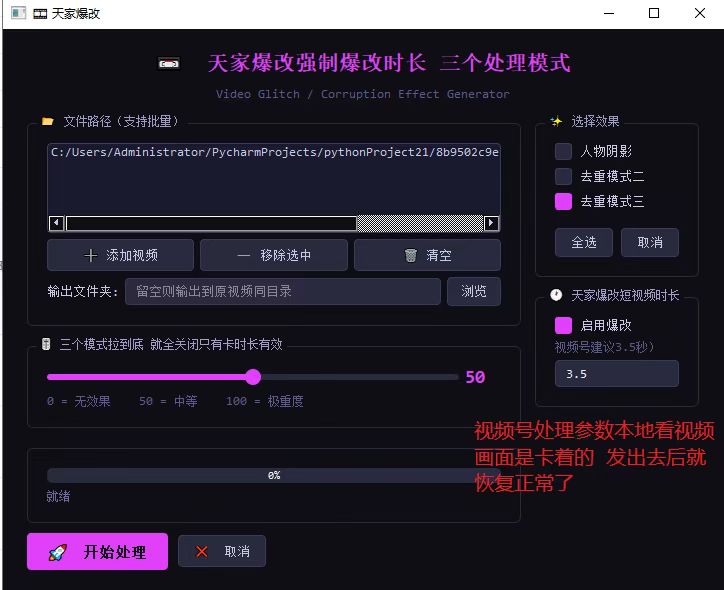
Task: Enable the 去重模式二 checkbox
Action: tap(563, 176)
